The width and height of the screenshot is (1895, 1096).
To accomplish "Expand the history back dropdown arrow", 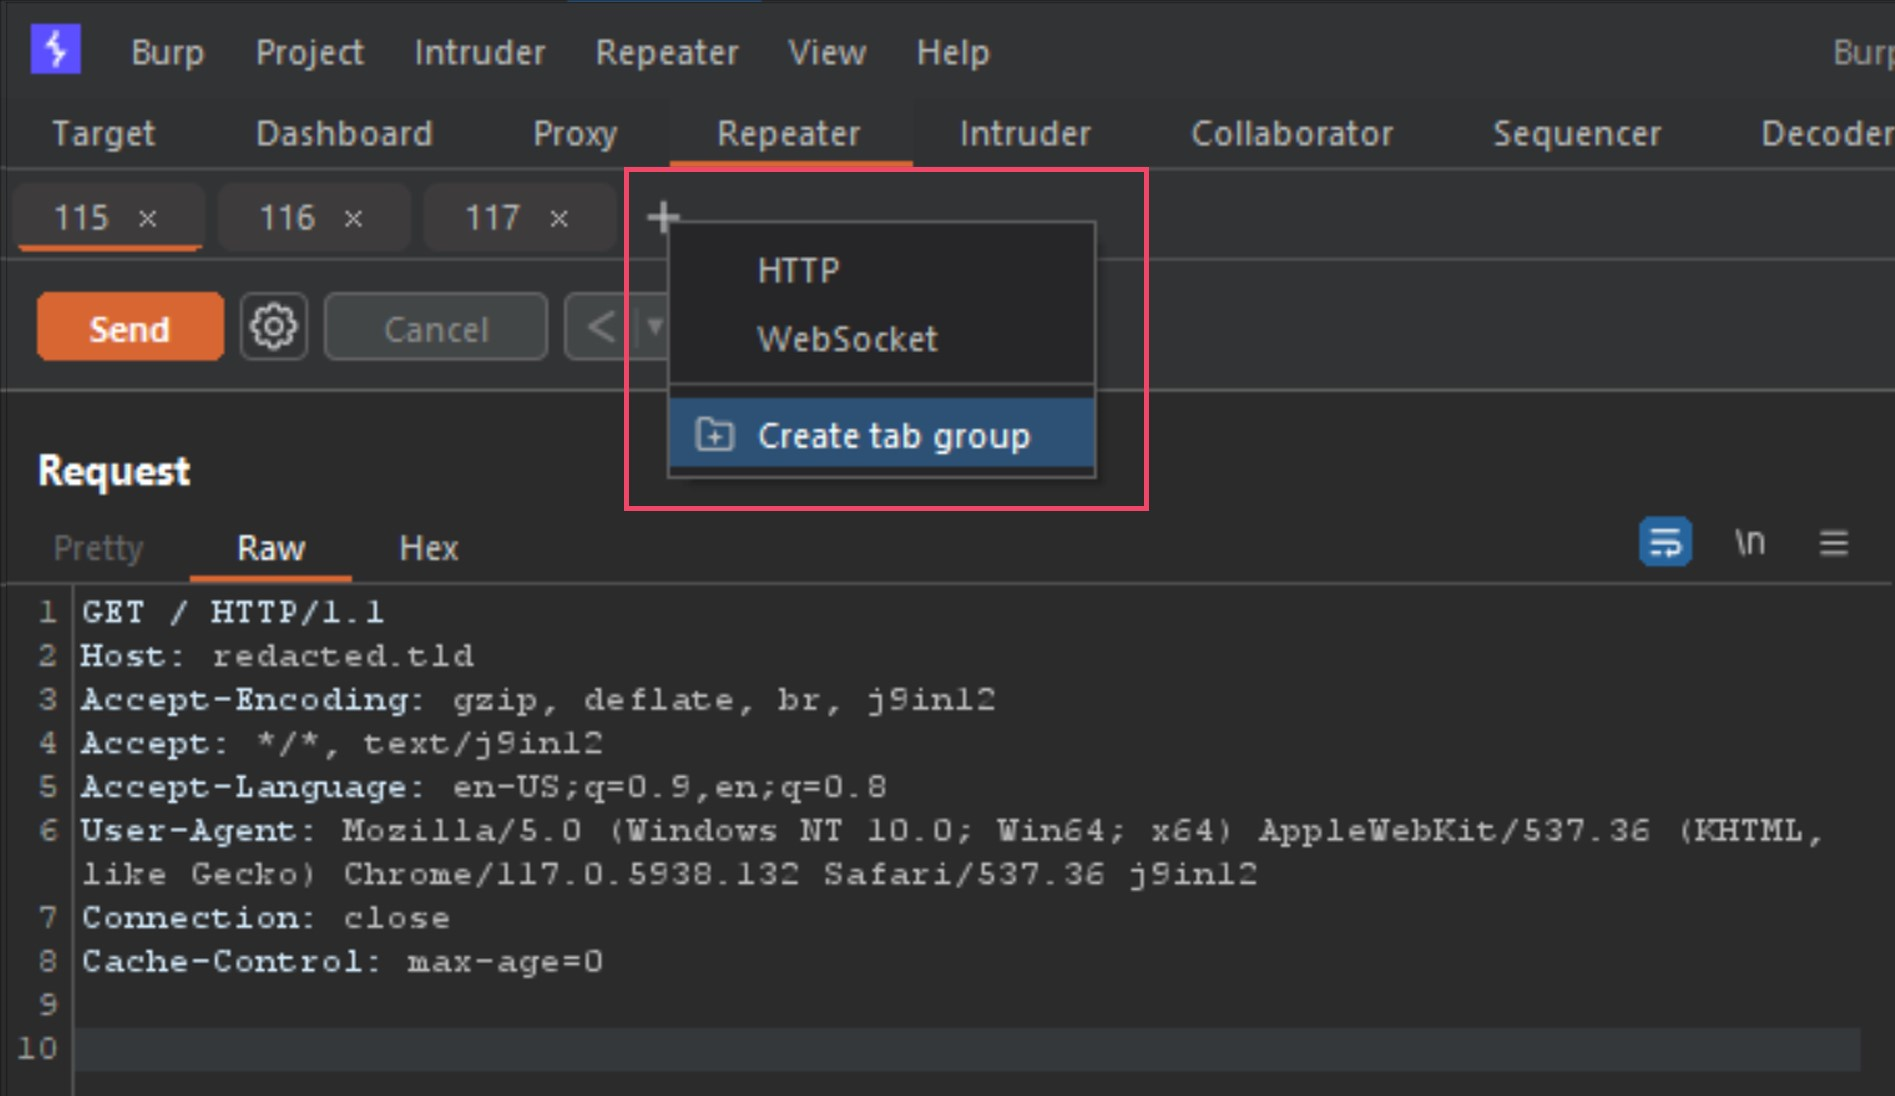I will tap(653, 327).
